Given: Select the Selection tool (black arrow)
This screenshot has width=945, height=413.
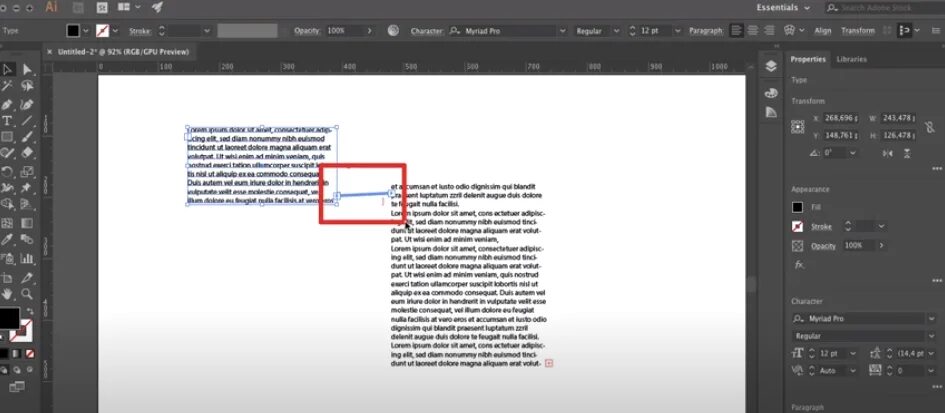Looking at the screenshot, I should tap(7, 70).
